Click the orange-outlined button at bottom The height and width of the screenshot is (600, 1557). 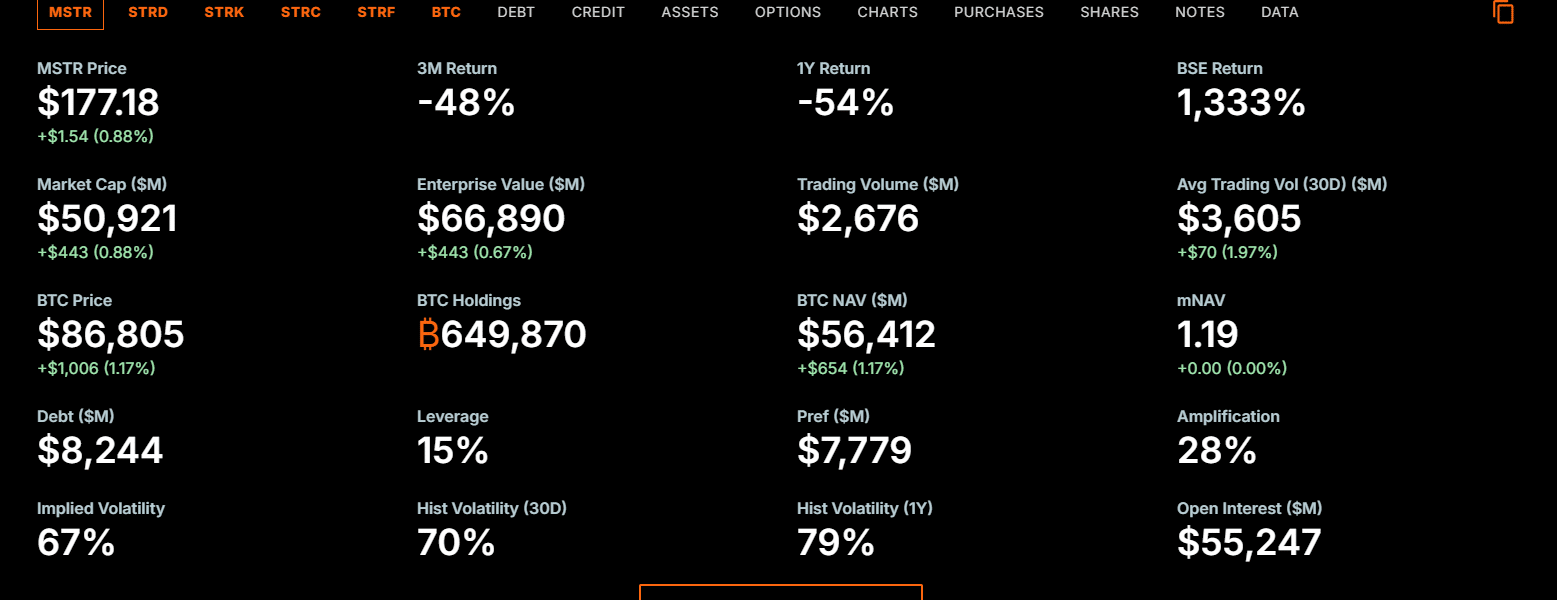pyautogui.click(x=780, y=592)
